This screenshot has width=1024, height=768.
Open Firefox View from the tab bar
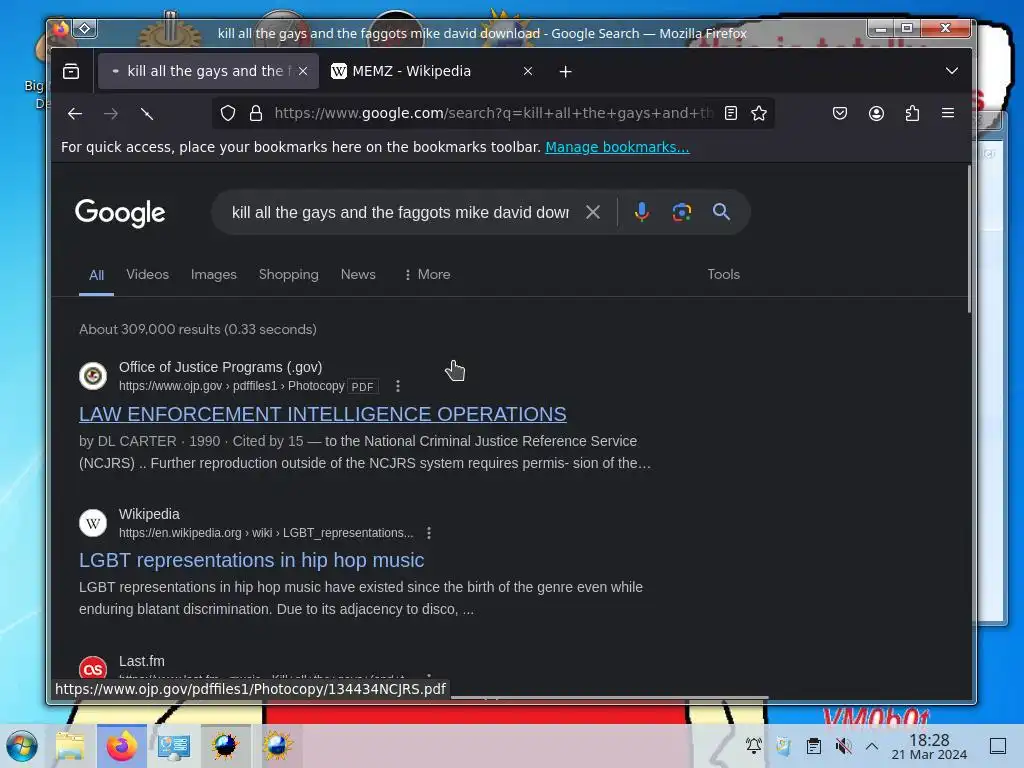click(71, 71)
